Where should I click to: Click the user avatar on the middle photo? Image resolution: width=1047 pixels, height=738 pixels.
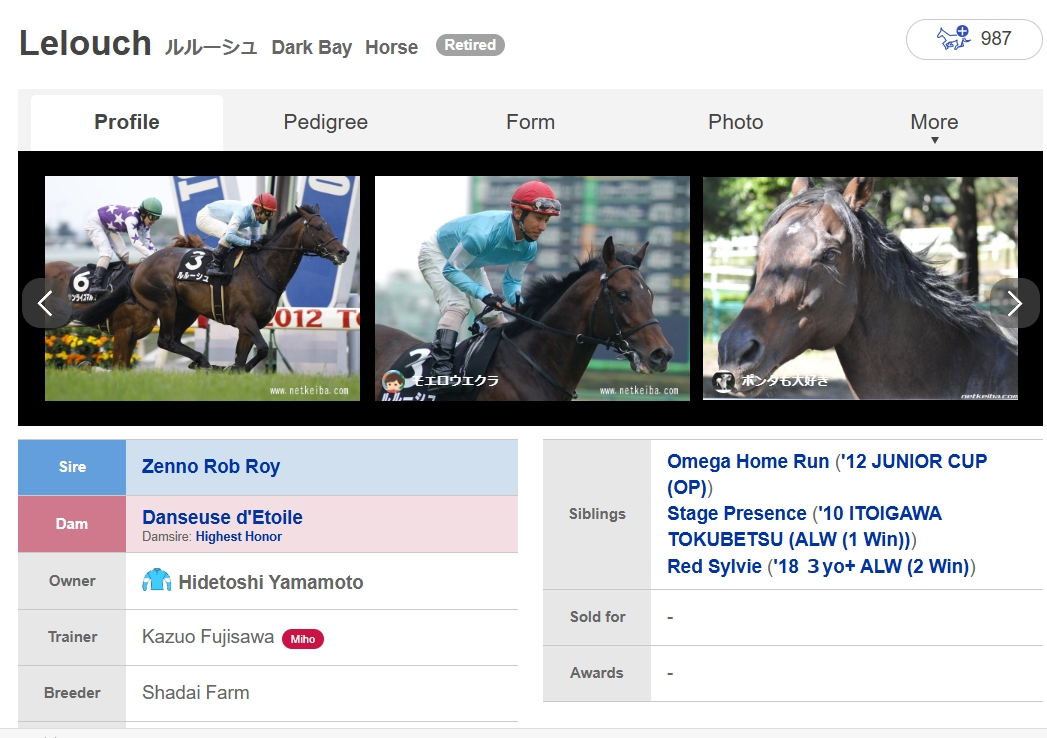pos(393,381)
